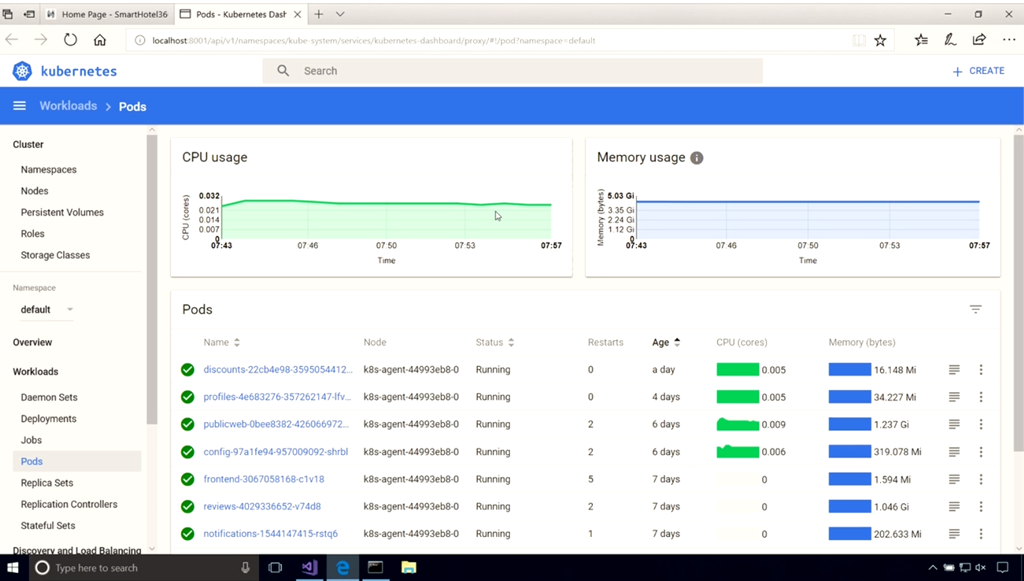Open logs icon for discounts pod

click(954, 370)
